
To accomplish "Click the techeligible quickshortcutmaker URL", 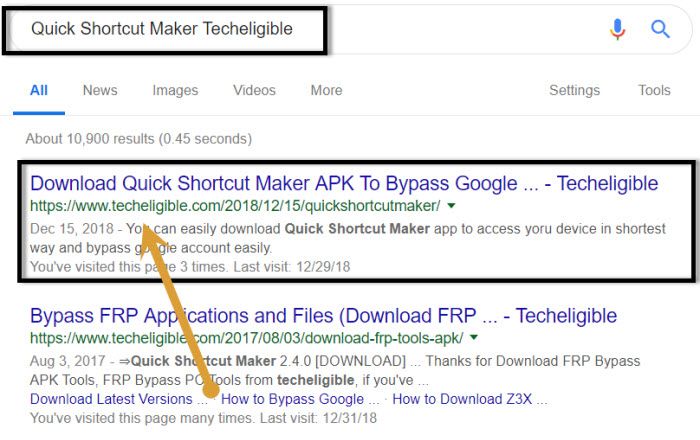I will [235, 206].
